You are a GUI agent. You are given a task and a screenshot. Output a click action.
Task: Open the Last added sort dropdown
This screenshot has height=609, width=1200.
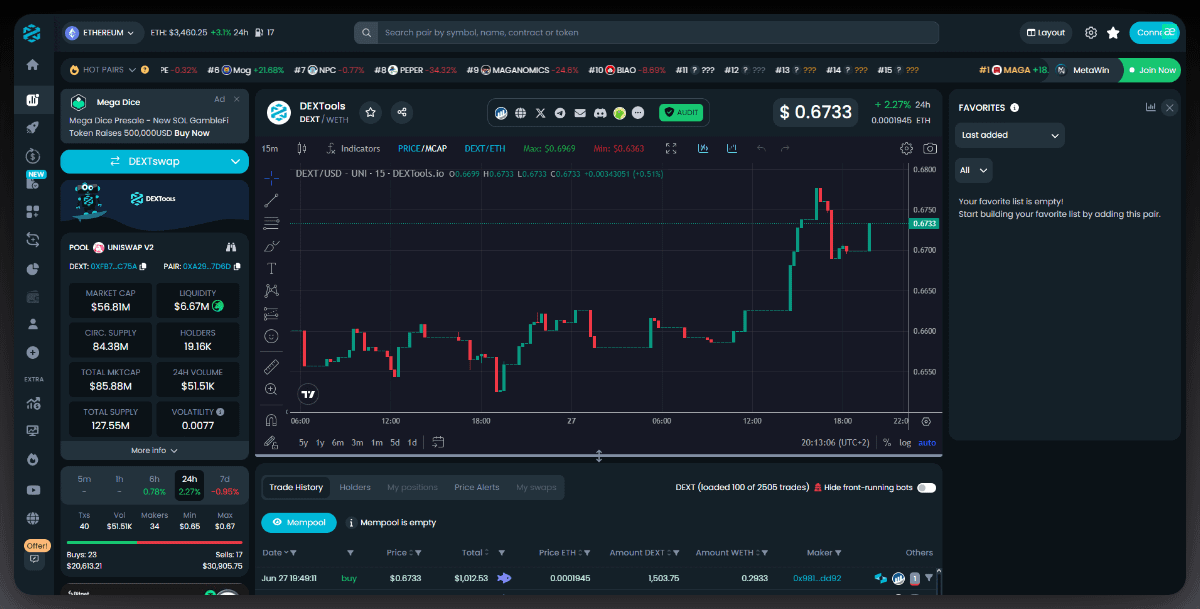[1010, 135]
